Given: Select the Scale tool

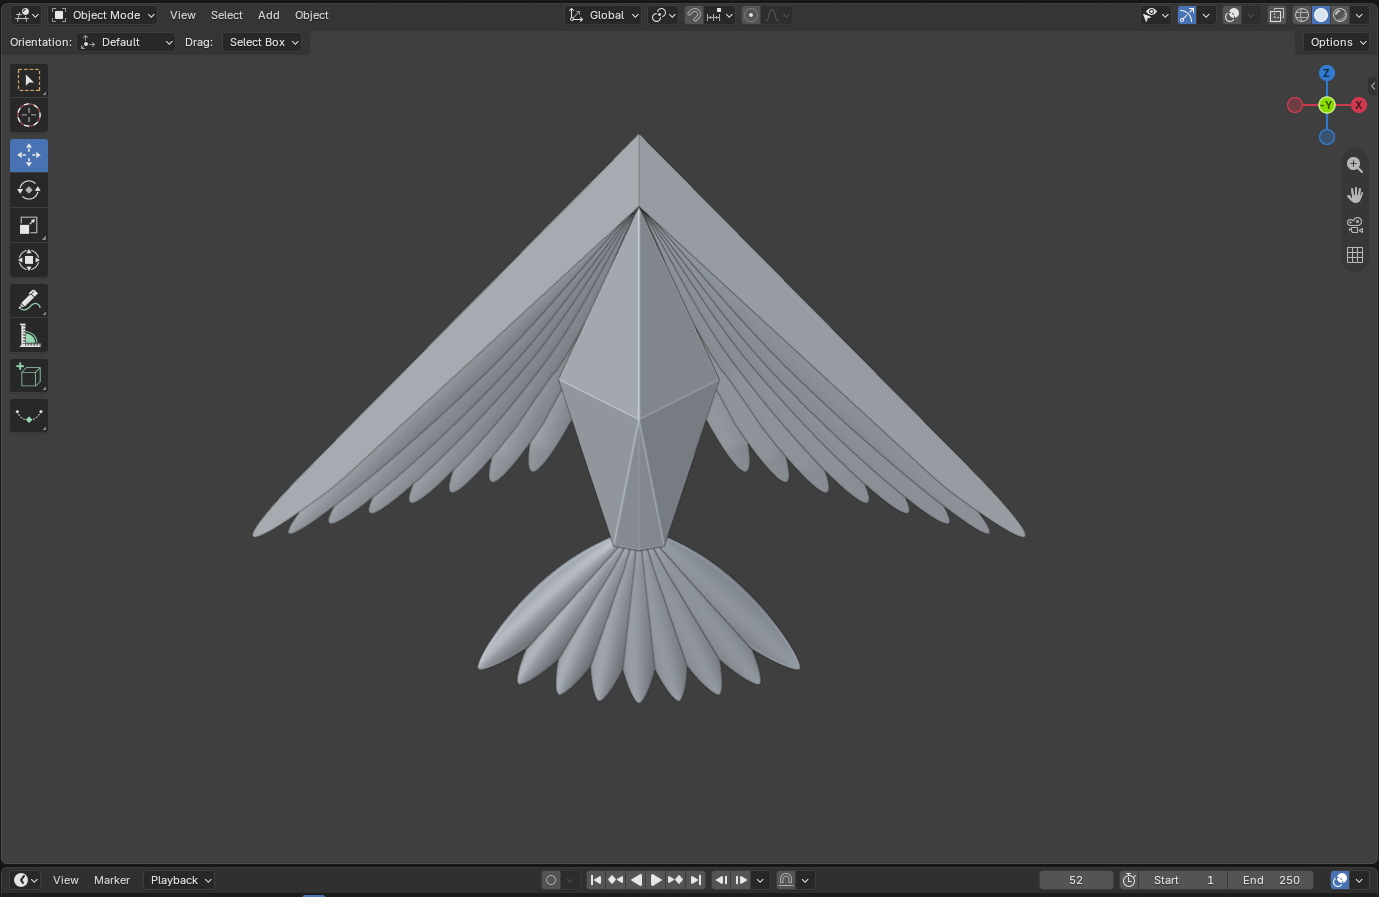Looking at the screenshot, I should (29, 225).
